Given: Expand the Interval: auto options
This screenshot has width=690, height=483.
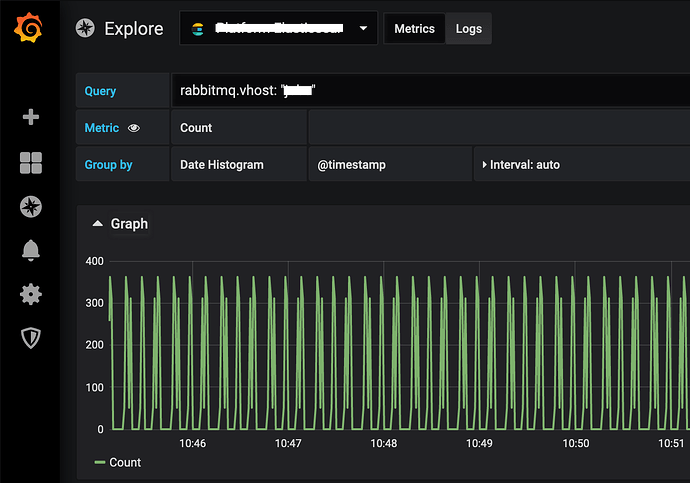Looking at the screenshot, I should tap(521, 164).
